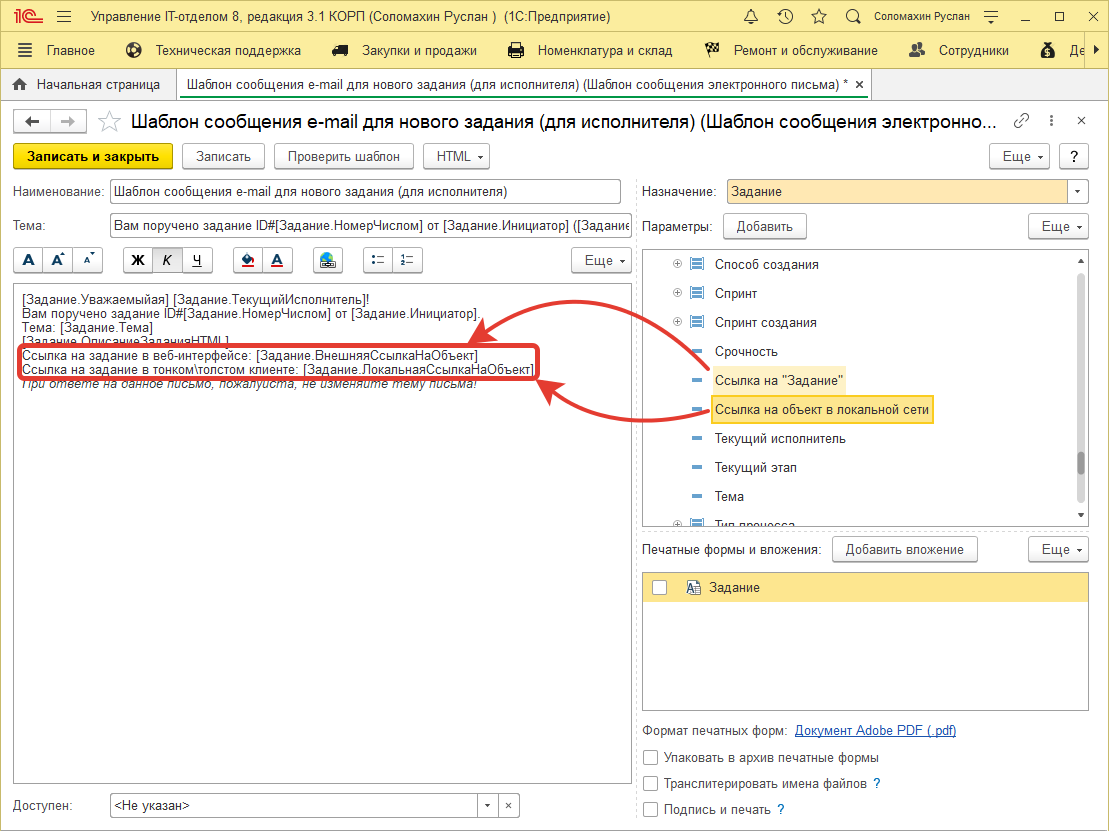Open 'Техническая поддержка' menu section
Image resolution: width=1109 pixels, height=831 pixels.
click(227, 50)
